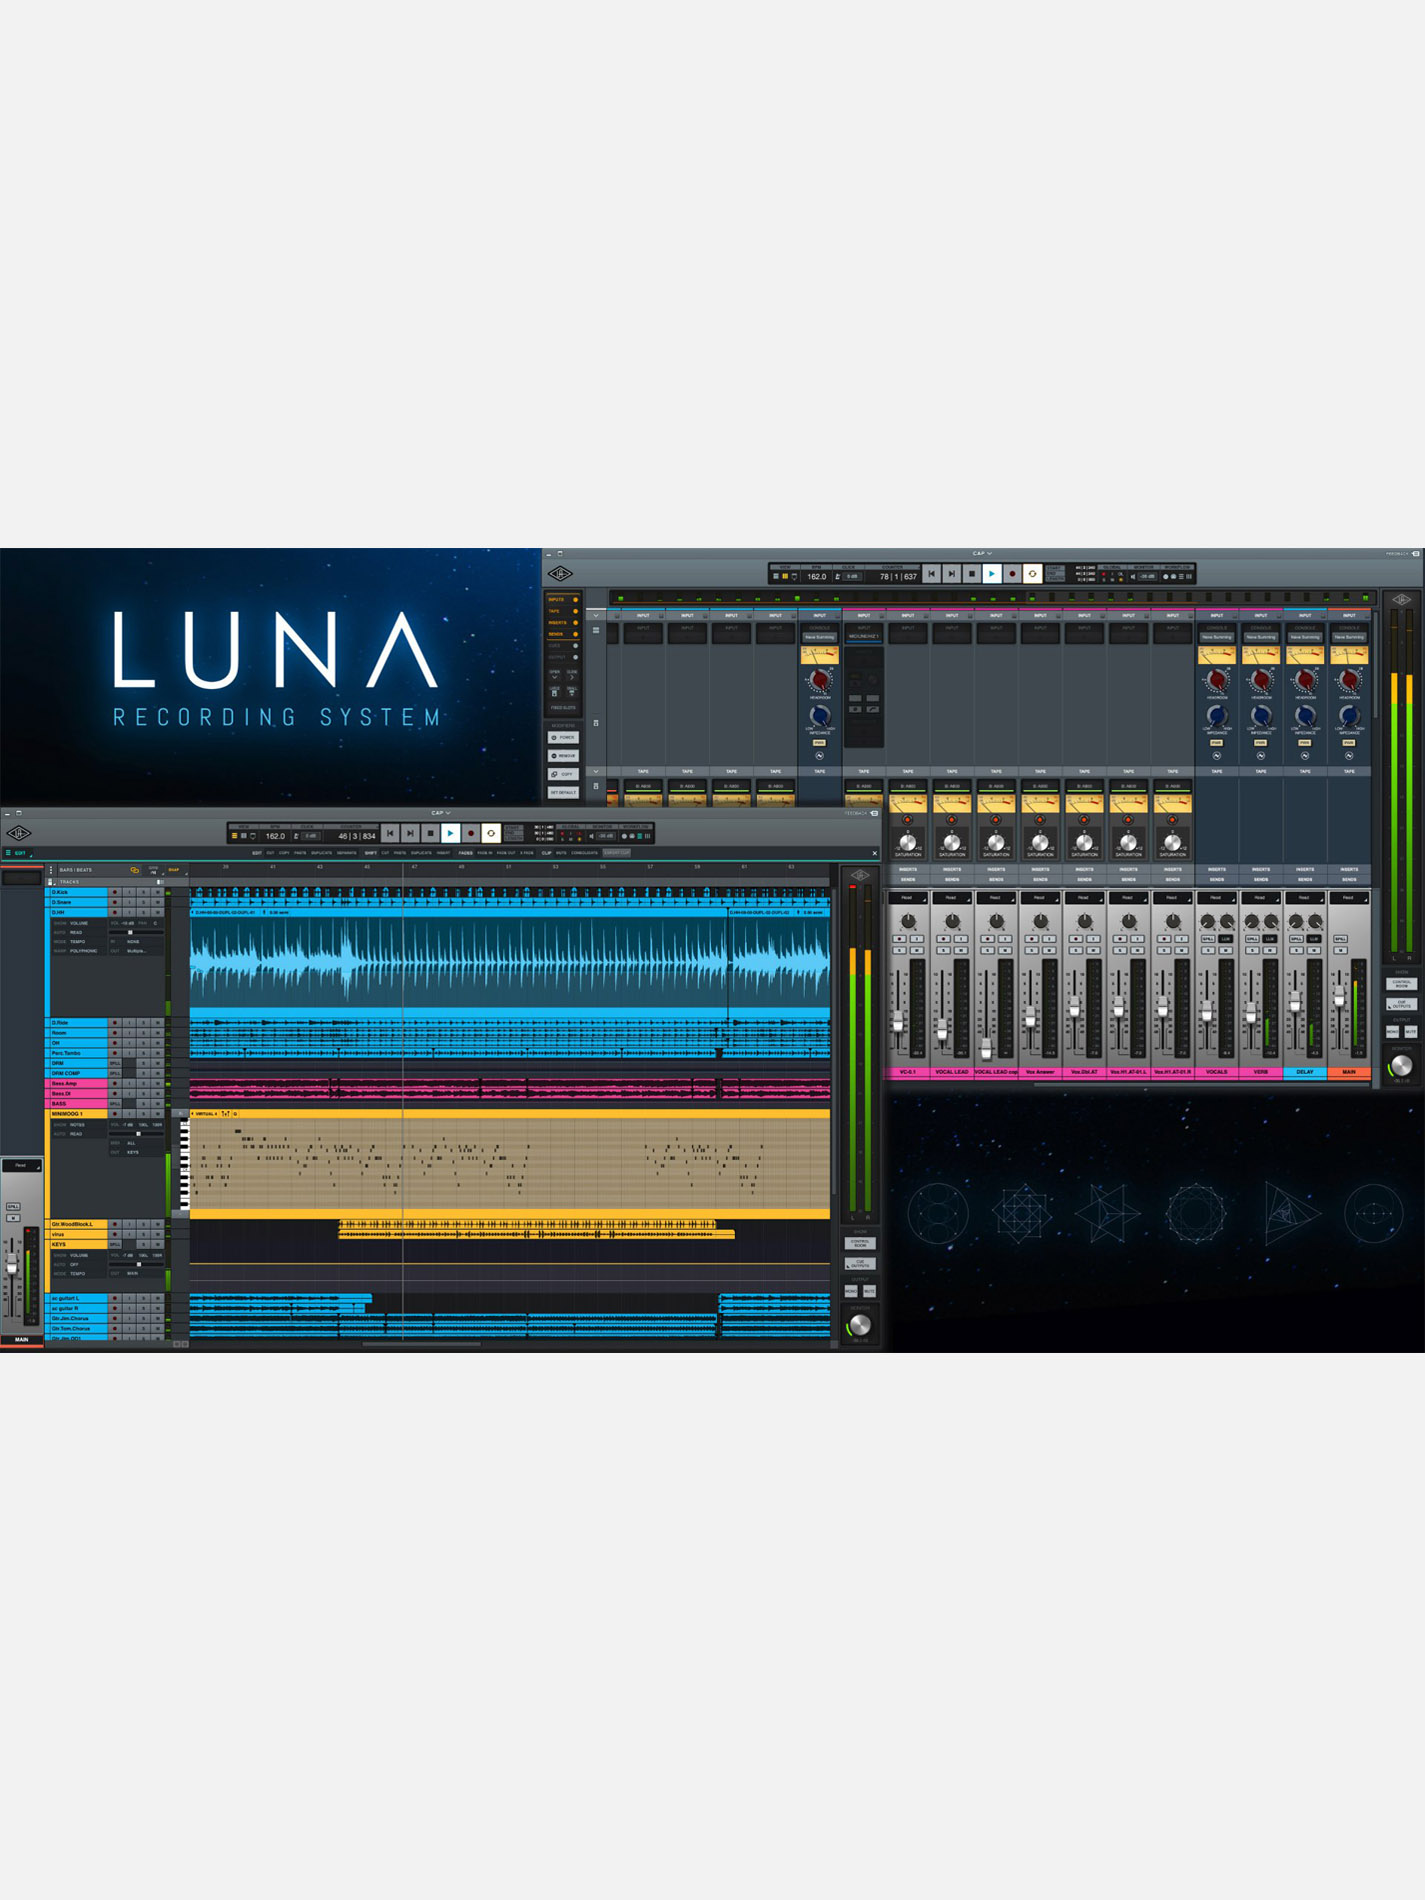Open Read automation dropdown on DELAY strip
Screen dimensions: 1425x1900
click(x=1304, y=898)
